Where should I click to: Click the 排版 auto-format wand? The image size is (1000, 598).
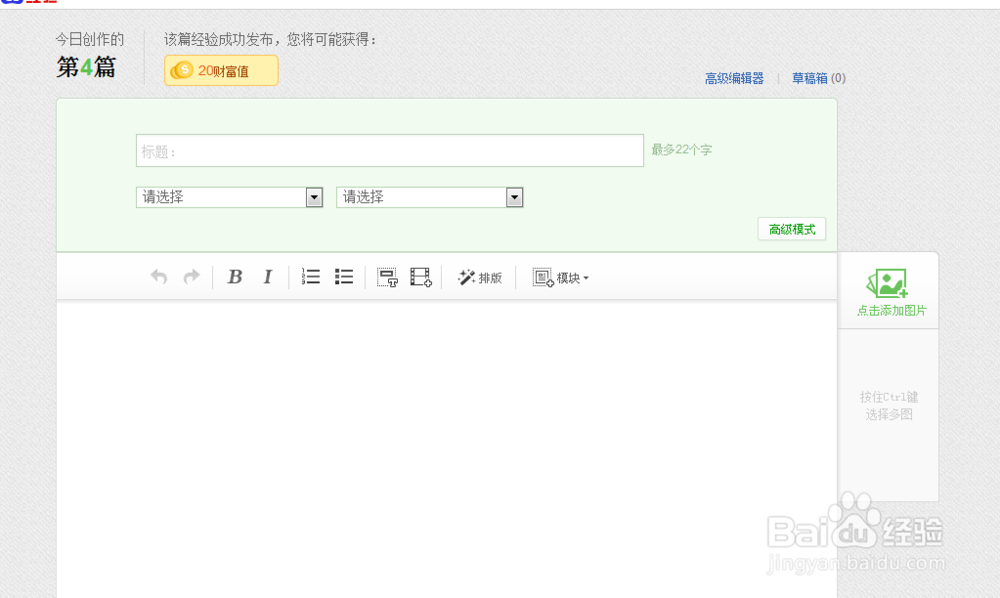pos(480,277)
